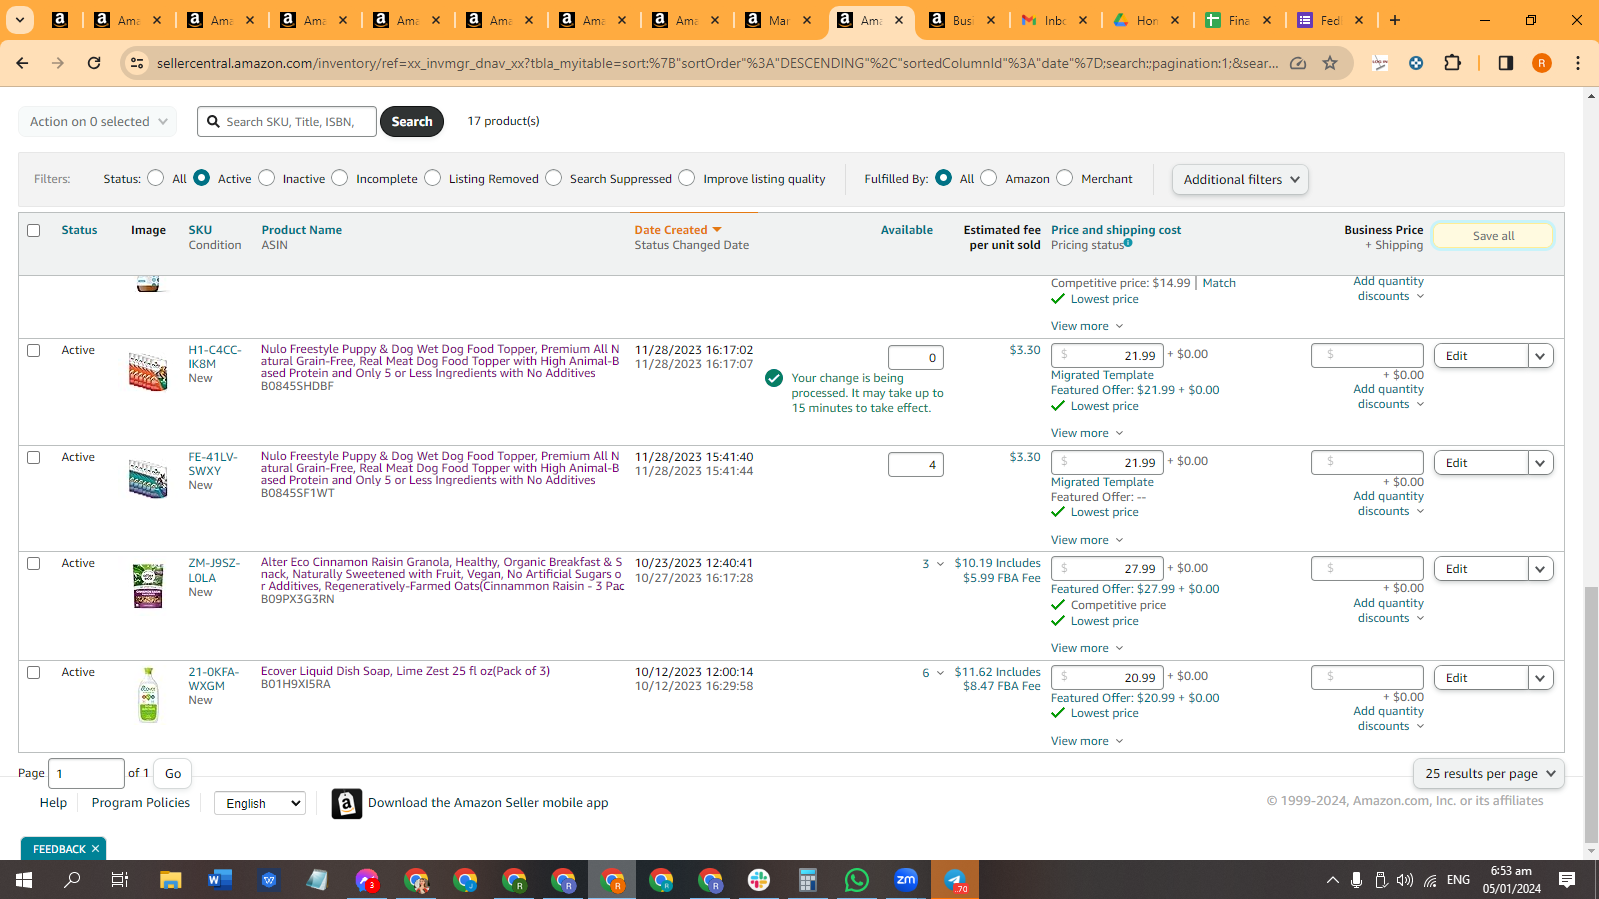
Task: Click the Date Created sort arrow
Action: (x=717, y=230)
